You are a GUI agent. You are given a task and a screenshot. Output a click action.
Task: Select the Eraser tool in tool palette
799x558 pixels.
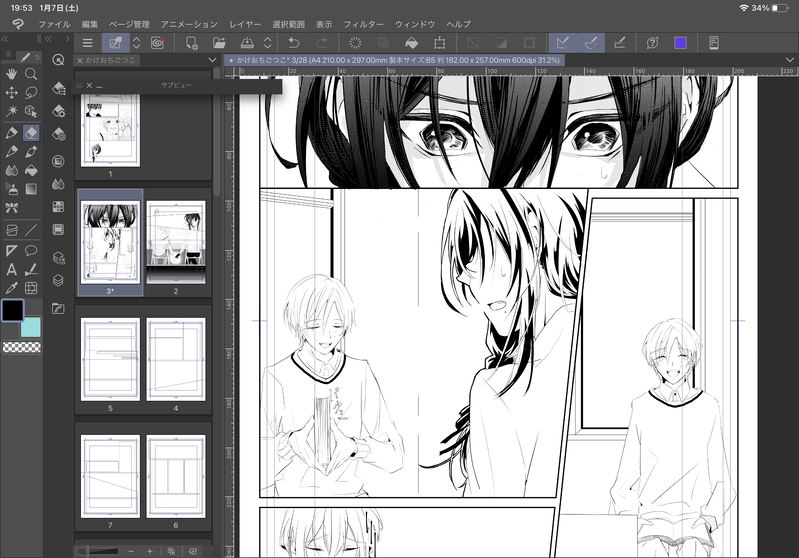point(31,133)
